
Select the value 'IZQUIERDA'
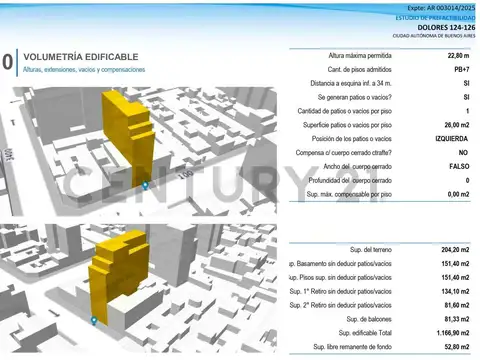[452, 139]
